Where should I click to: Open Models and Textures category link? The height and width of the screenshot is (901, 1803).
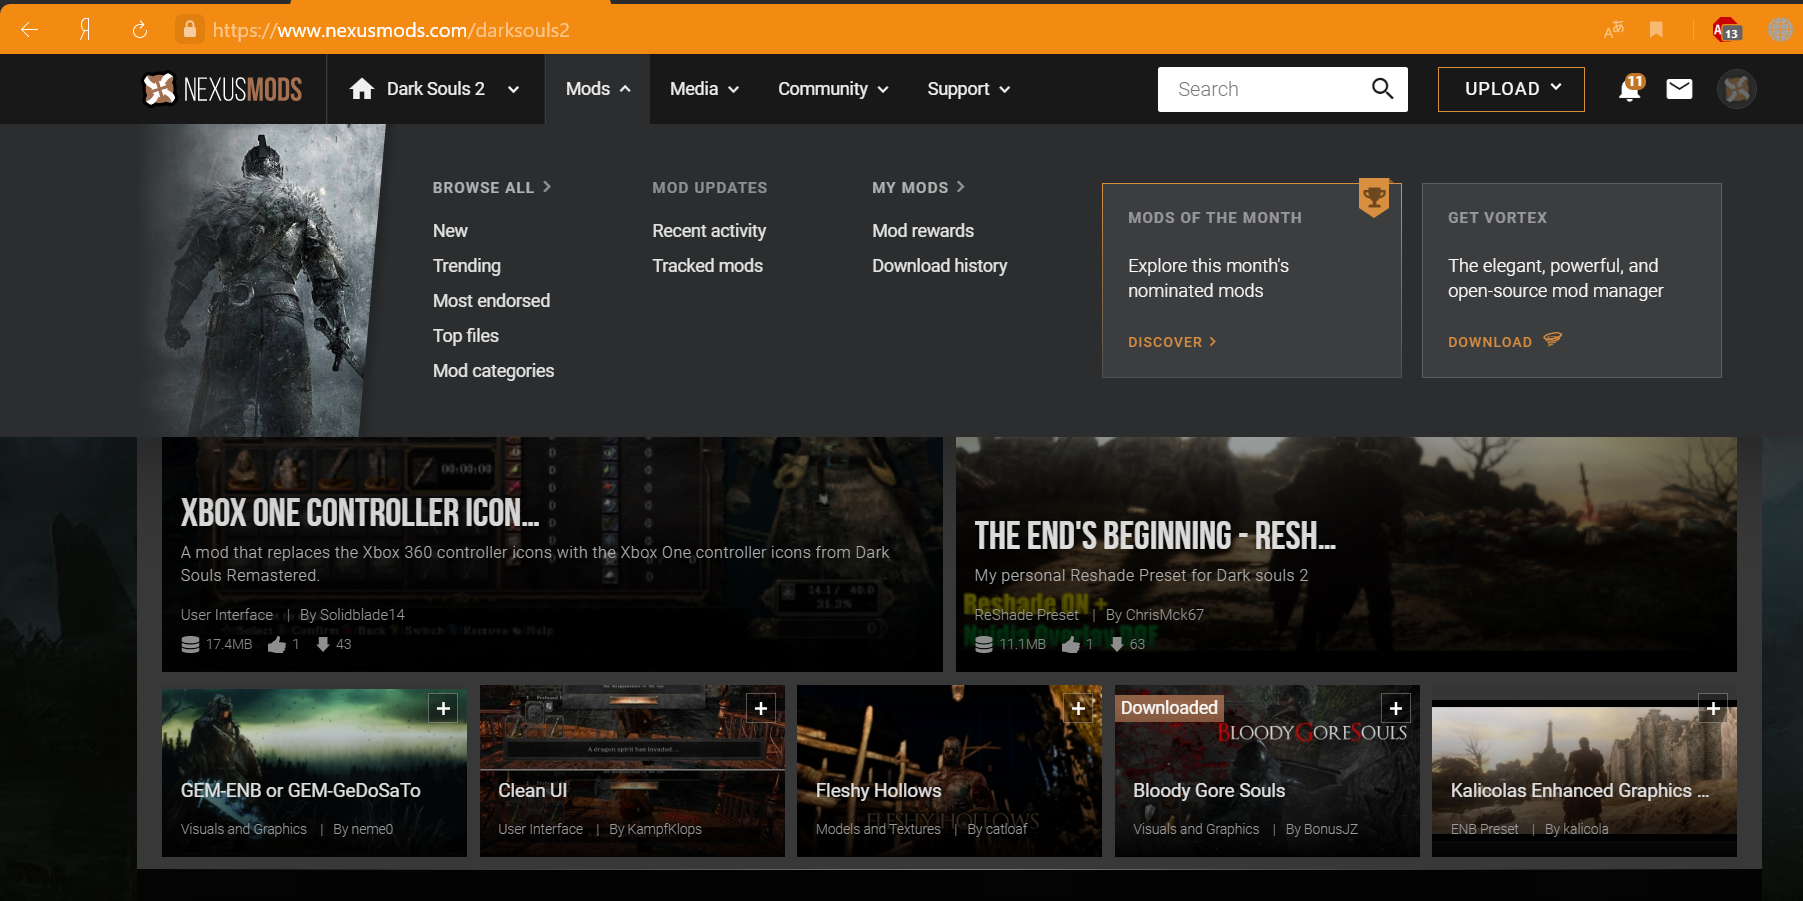tap(878, 829)
